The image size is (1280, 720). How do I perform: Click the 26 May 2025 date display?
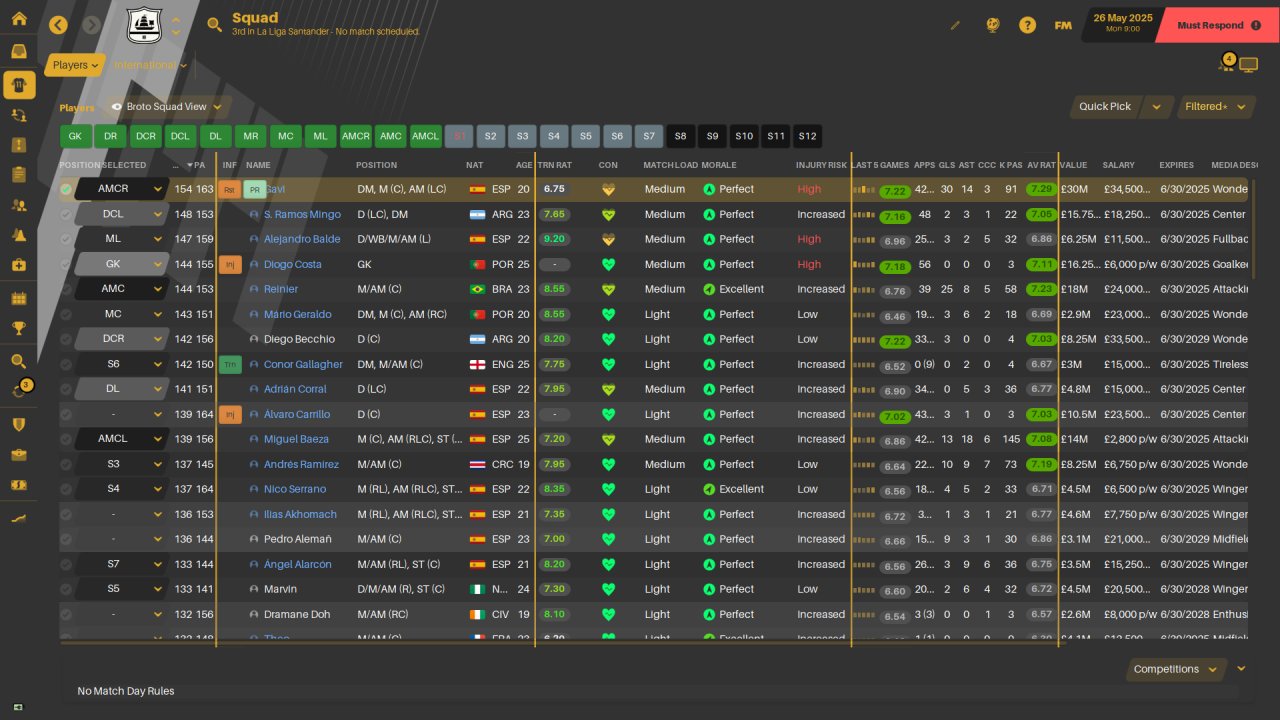click(1123, 22)
